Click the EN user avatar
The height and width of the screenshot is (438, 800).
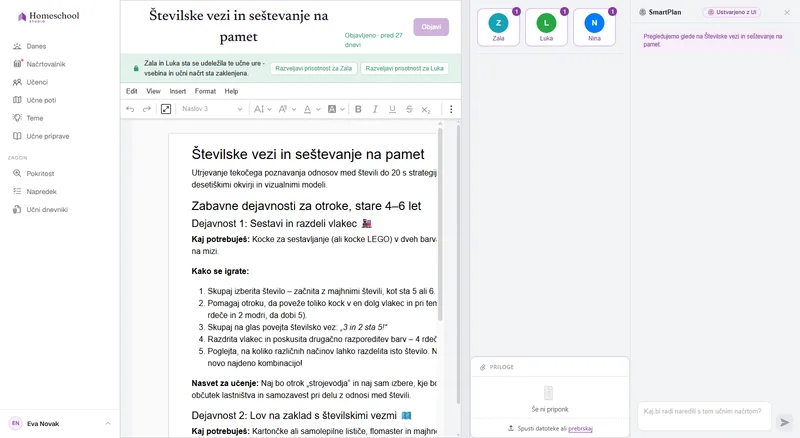point(16,424)
